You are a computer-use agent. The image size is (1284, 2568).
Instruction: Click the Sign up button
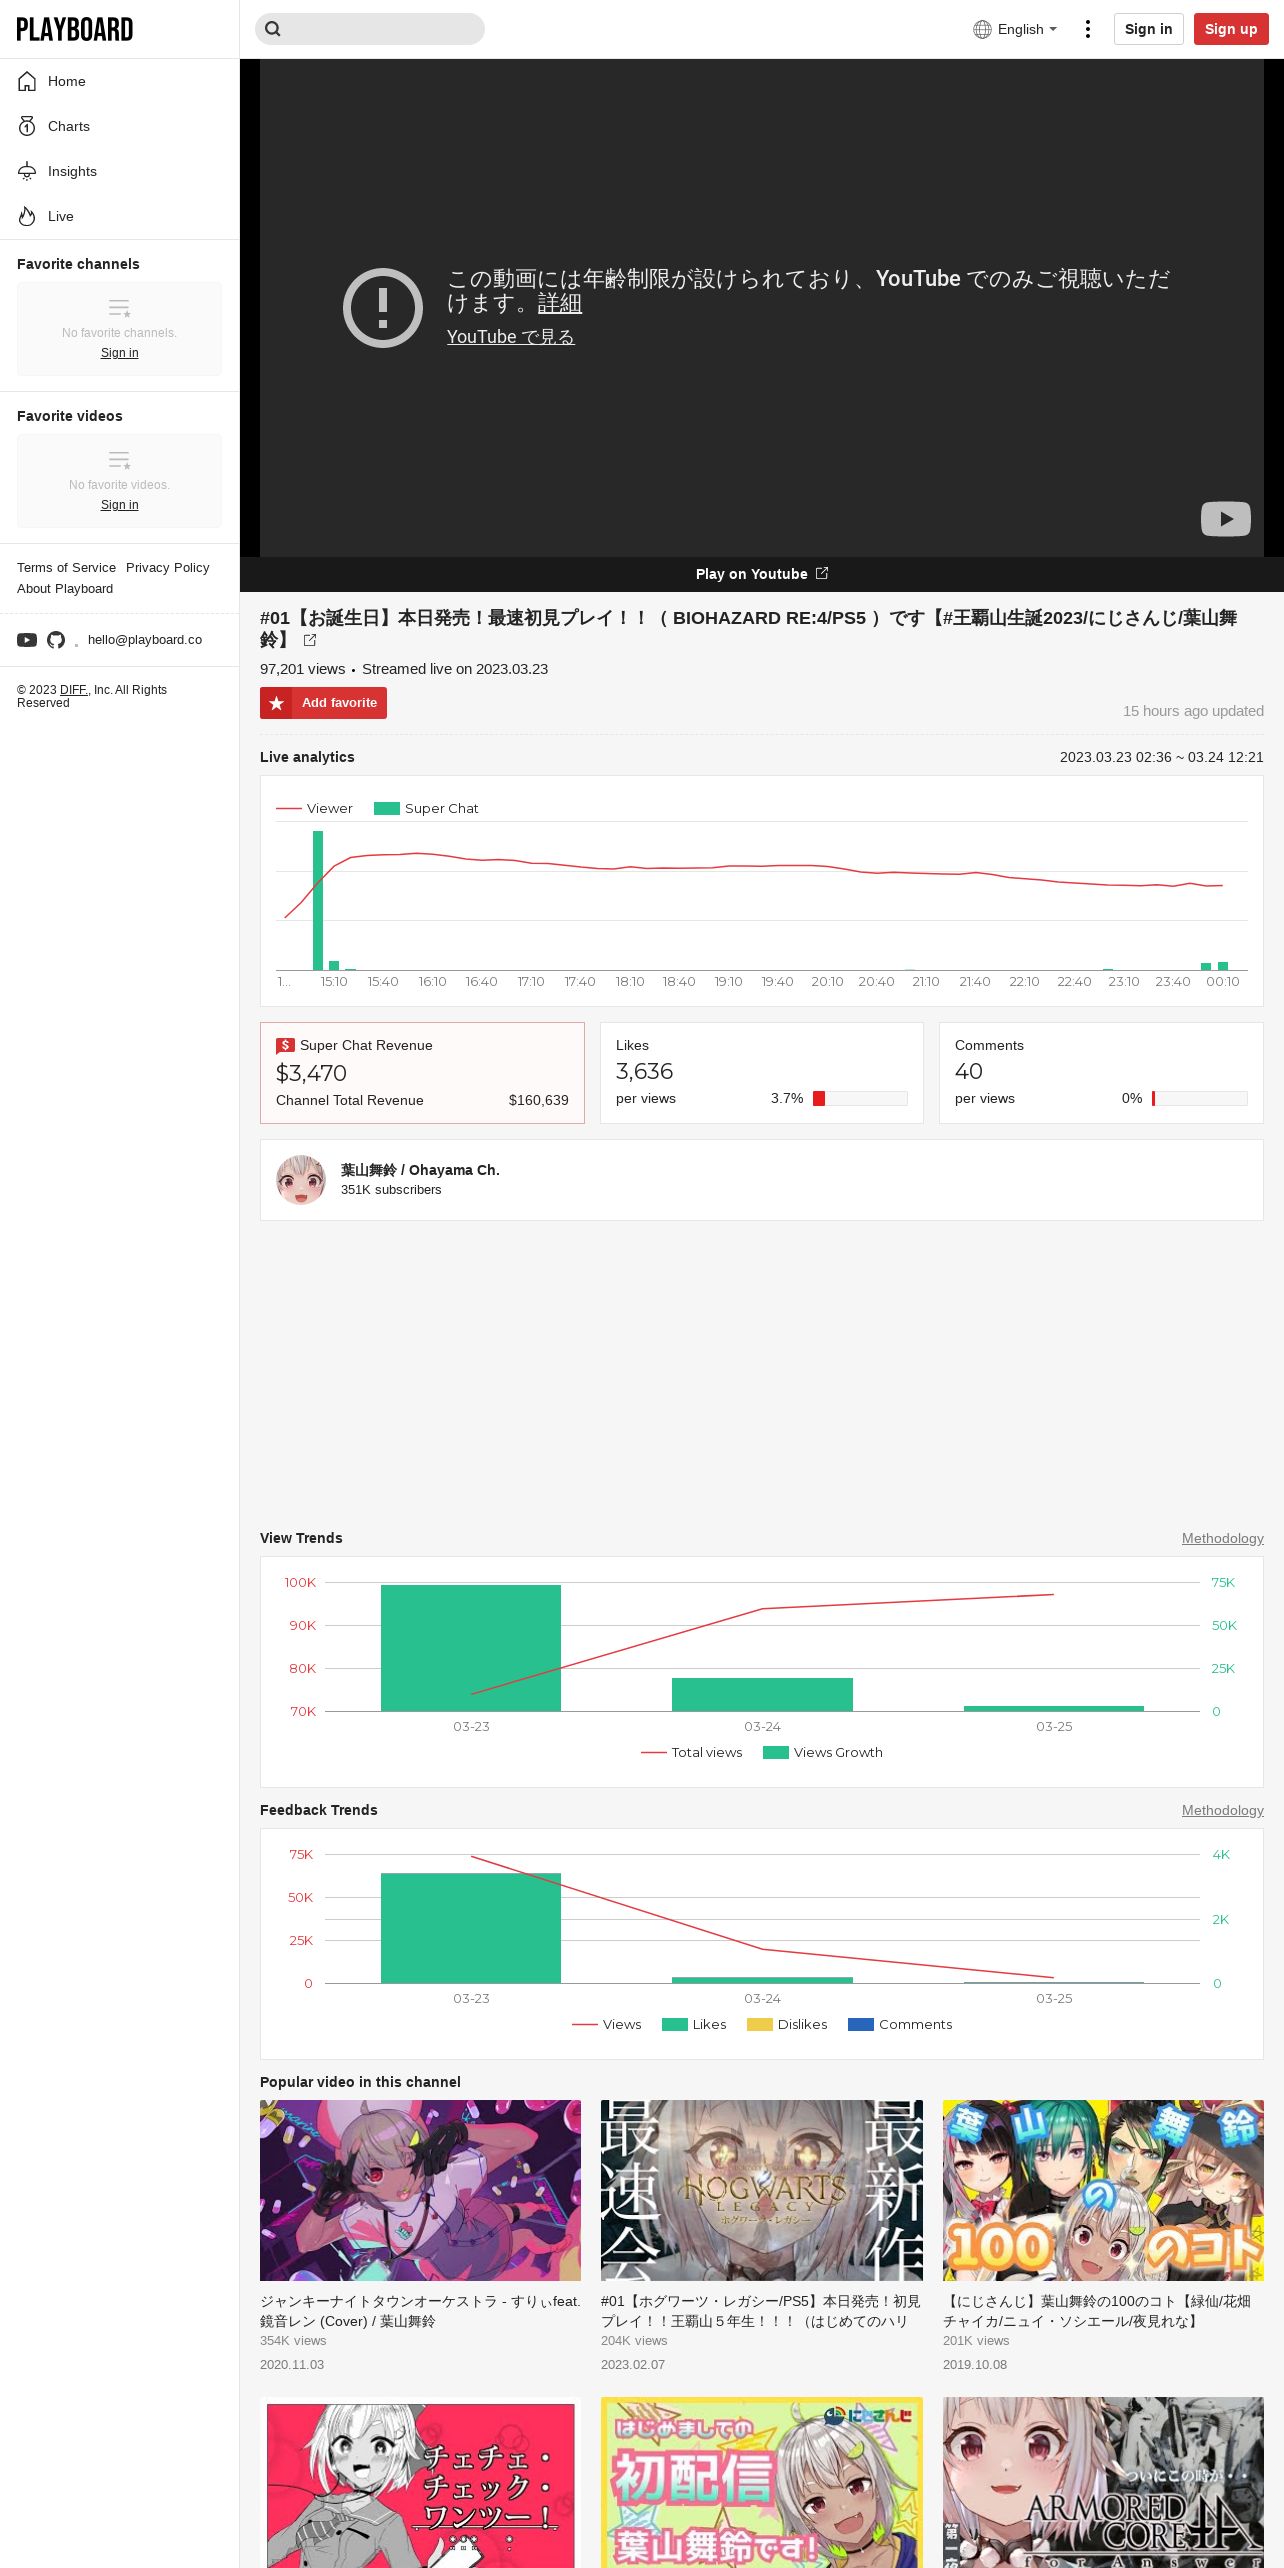pos(1231,29)
